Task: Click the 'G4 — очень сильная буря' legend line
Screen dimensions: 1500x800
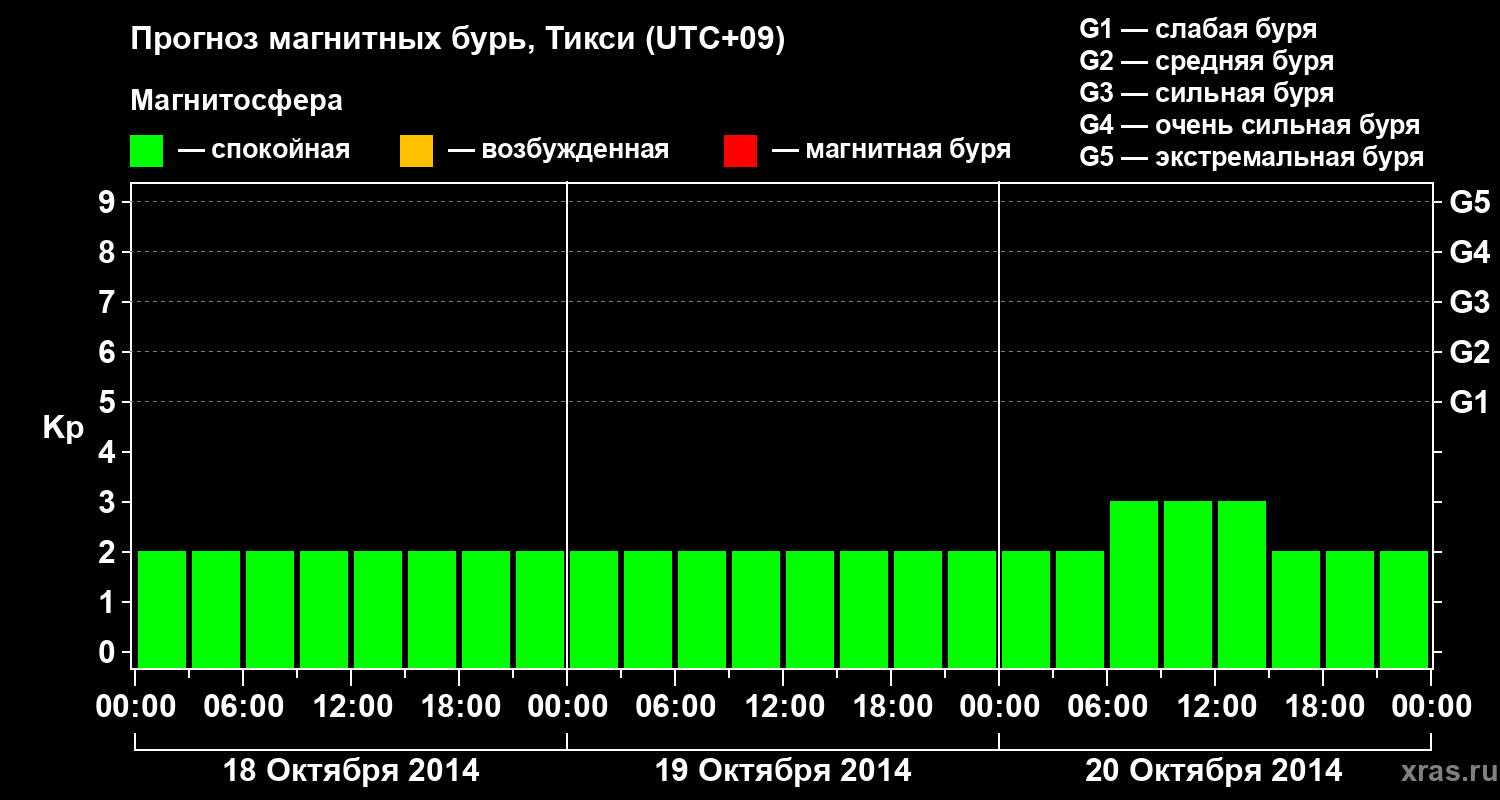Action: tap(1250, 124)
